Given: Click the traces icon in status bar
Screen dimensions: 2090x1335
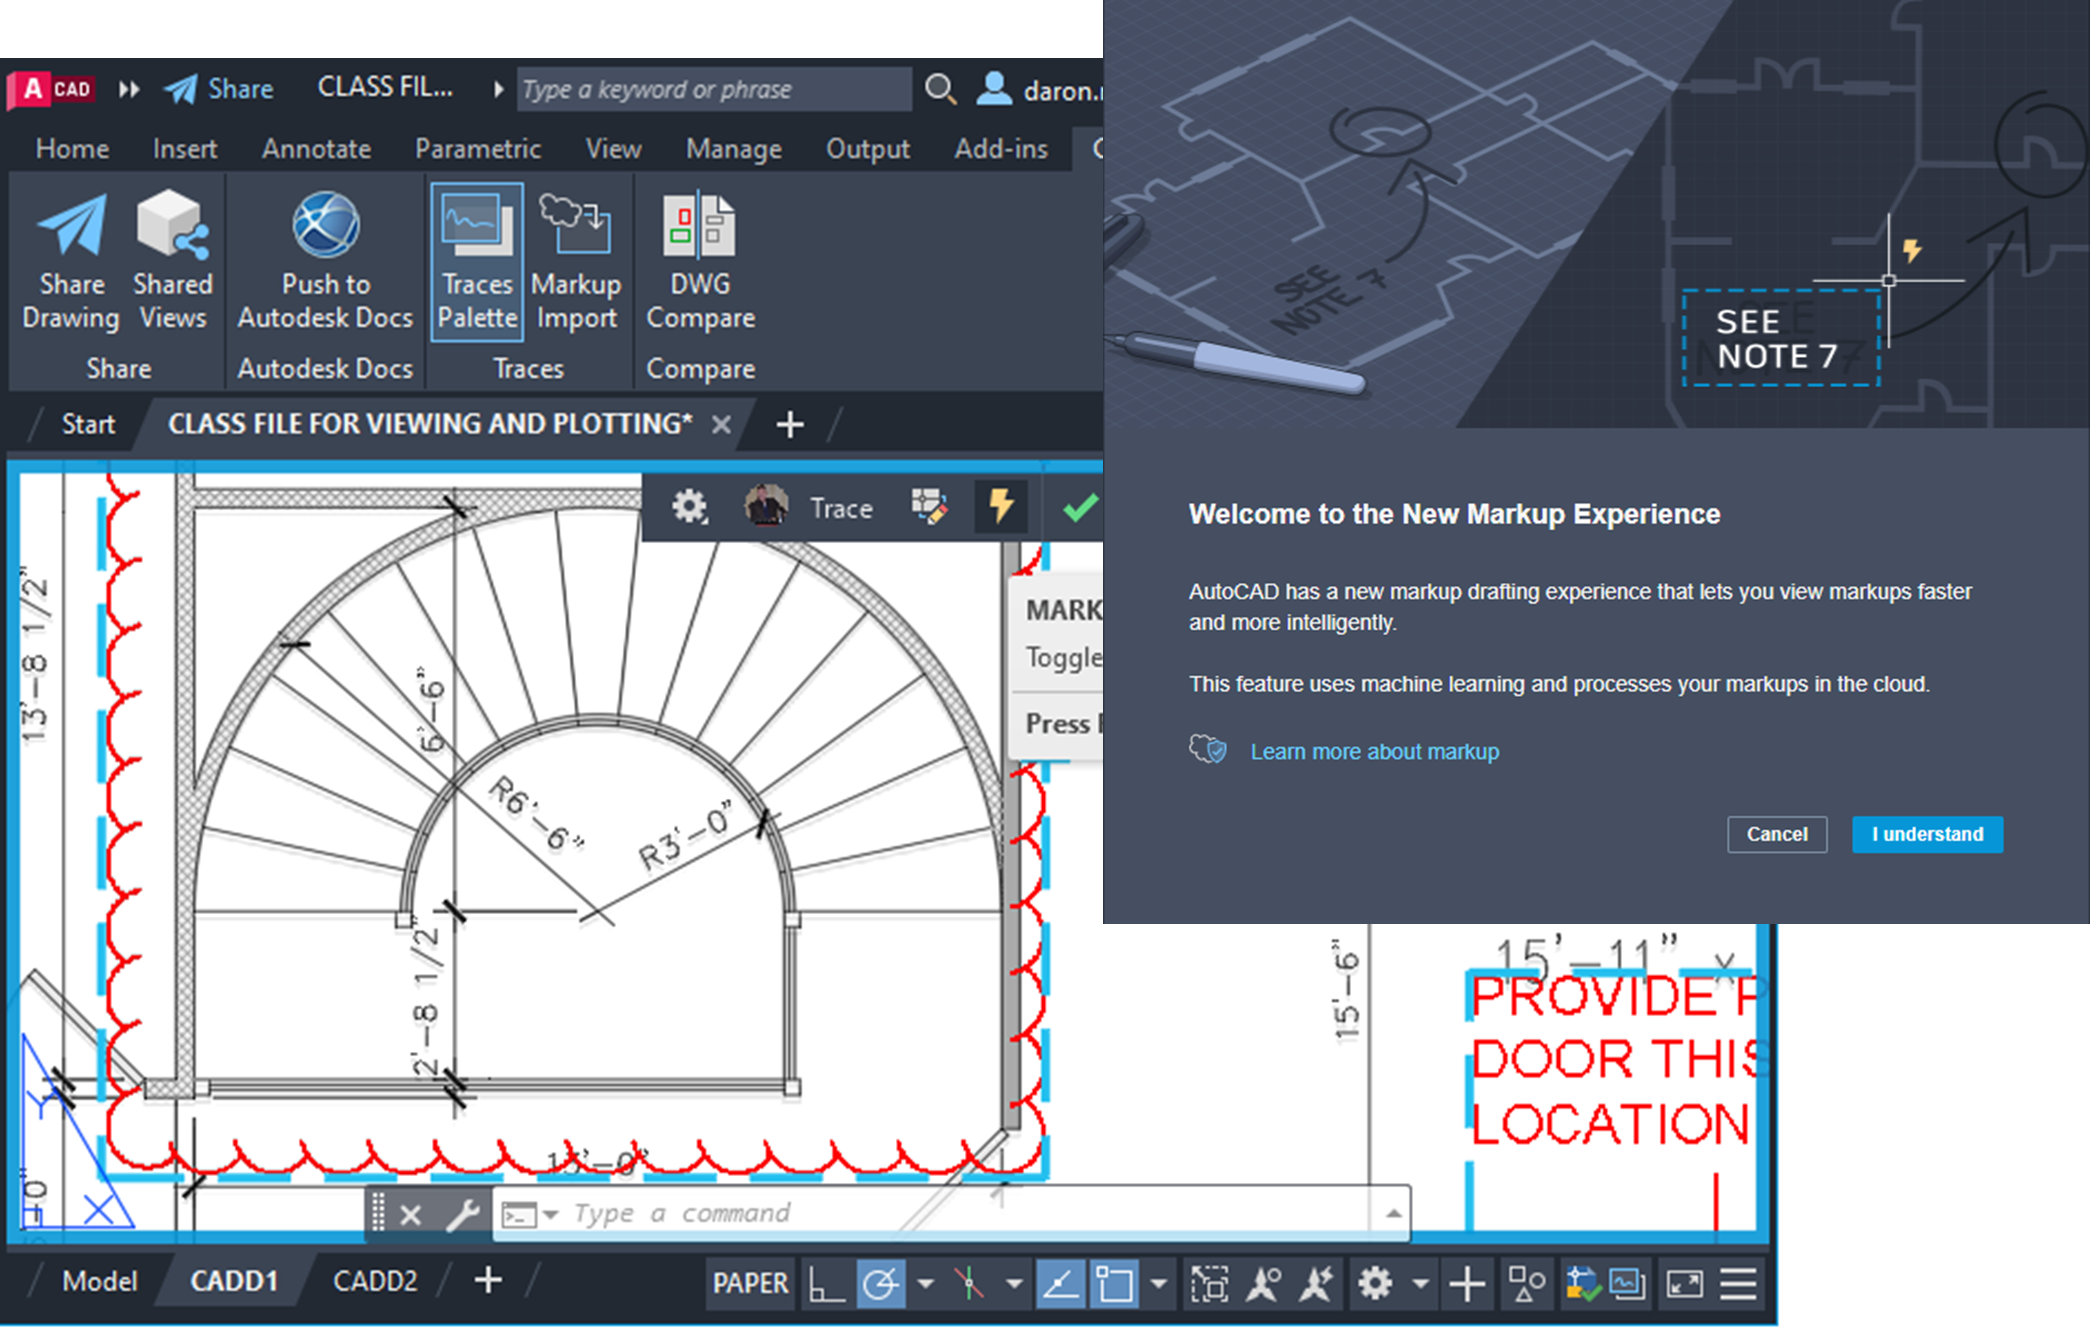Looking at the screenshot, I should [x=1628, y=1283].
